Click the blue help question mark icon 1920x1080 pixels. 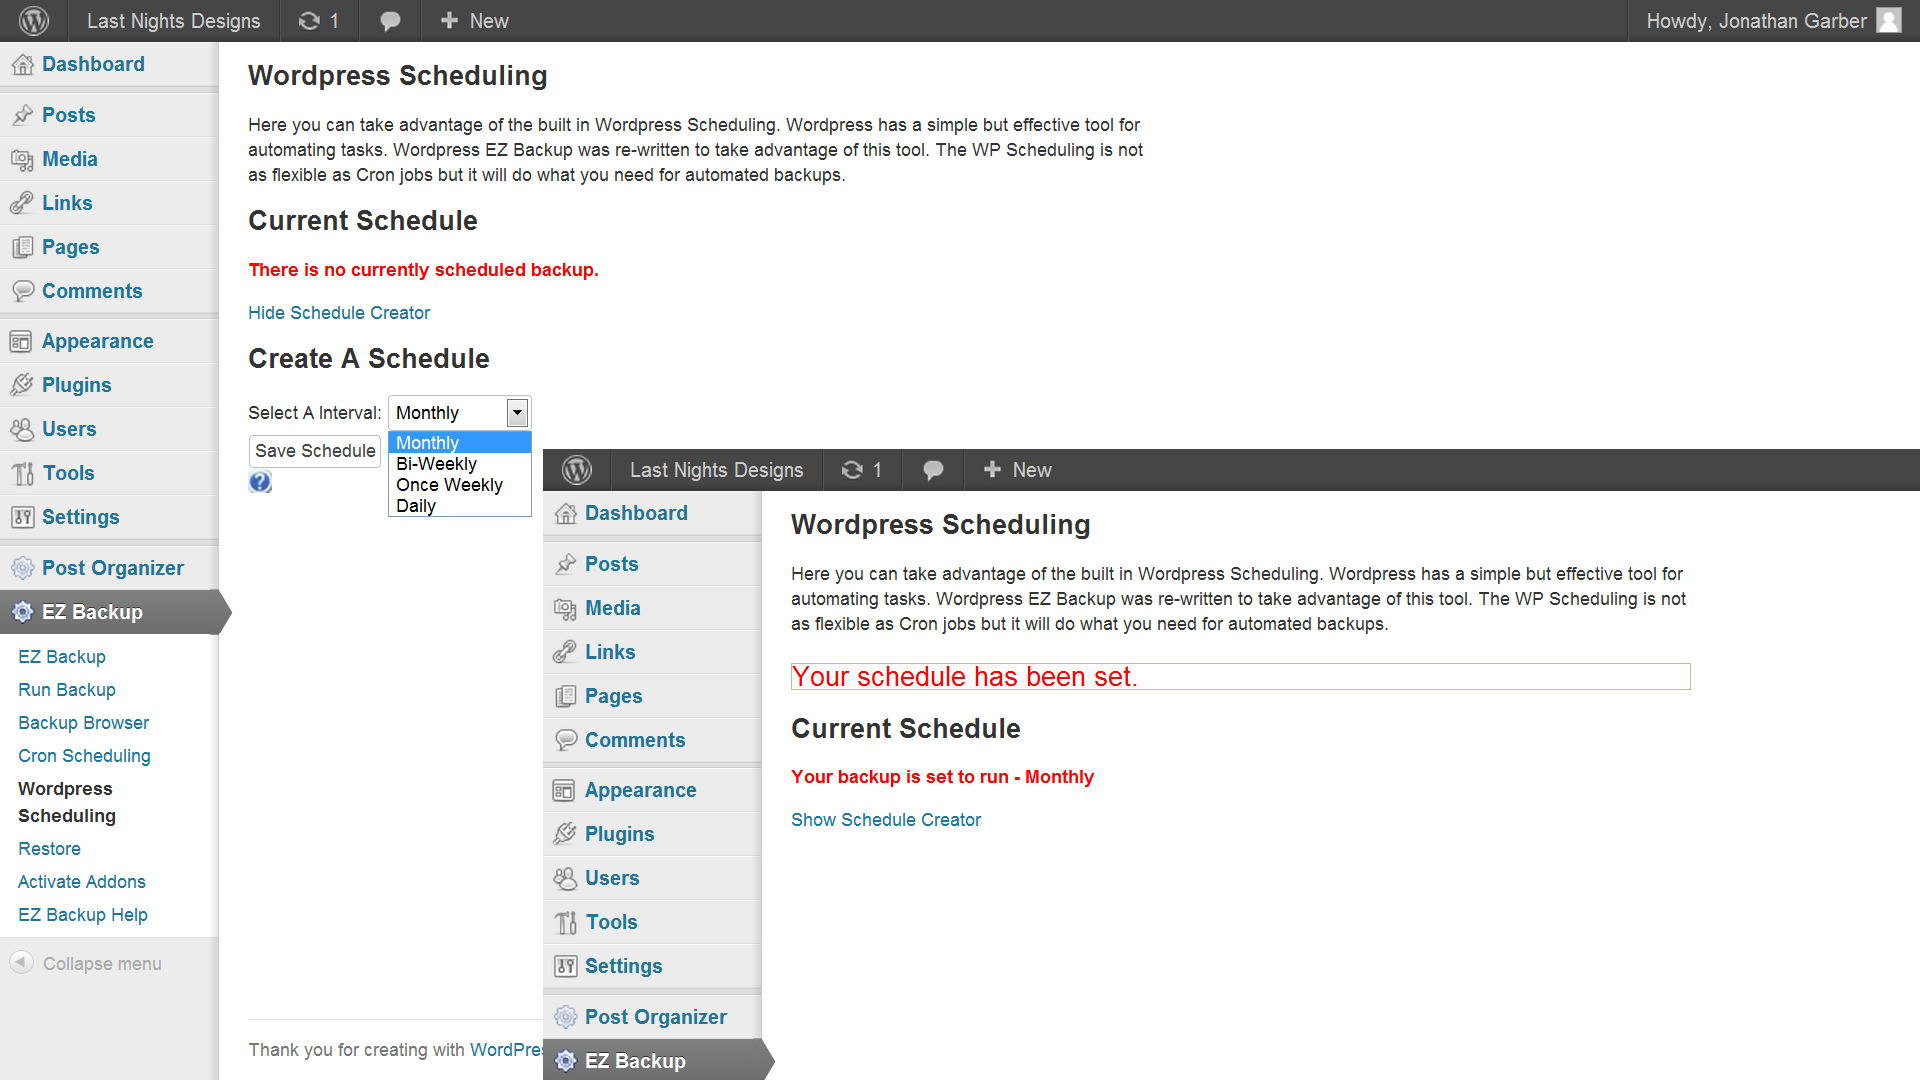pyautogui.click(x=260, y=482)
